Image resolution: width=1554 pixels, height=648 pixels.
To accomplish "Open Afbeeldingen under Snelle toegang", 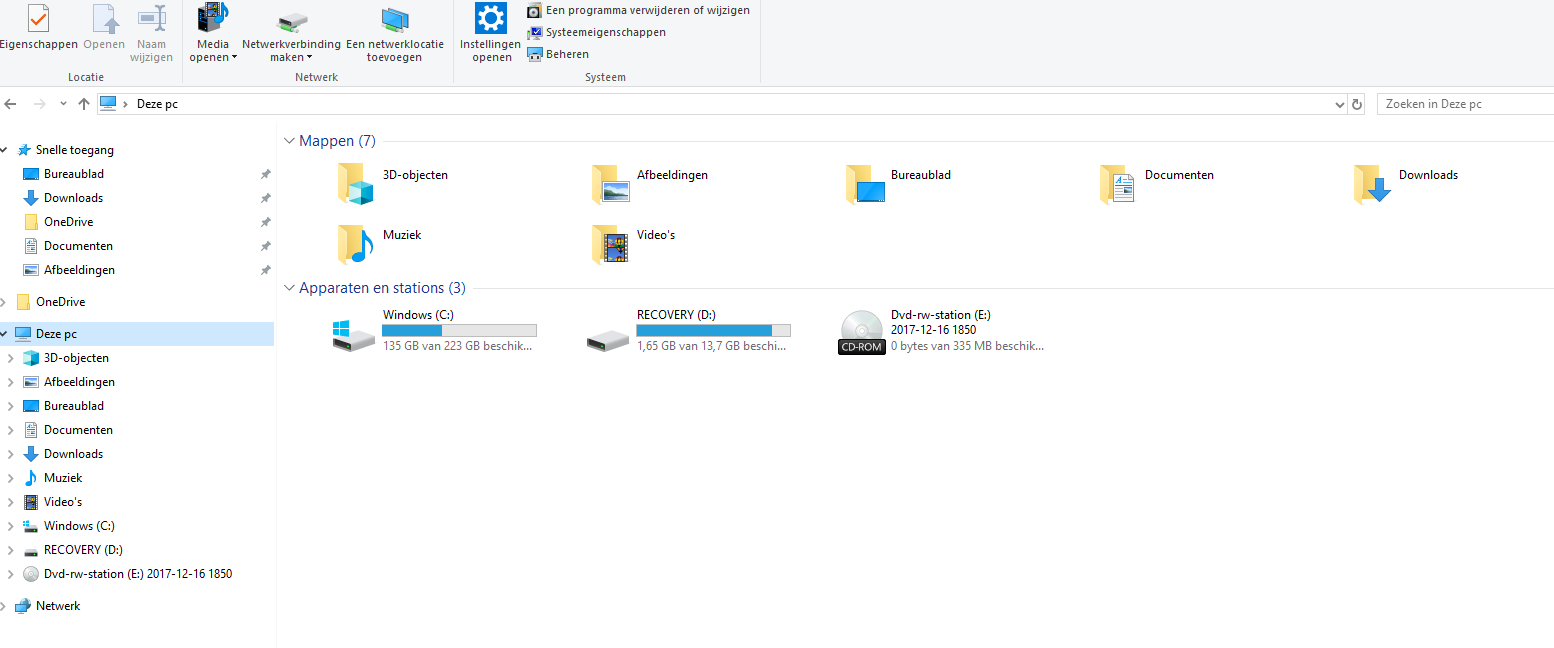I will point(79,270).
